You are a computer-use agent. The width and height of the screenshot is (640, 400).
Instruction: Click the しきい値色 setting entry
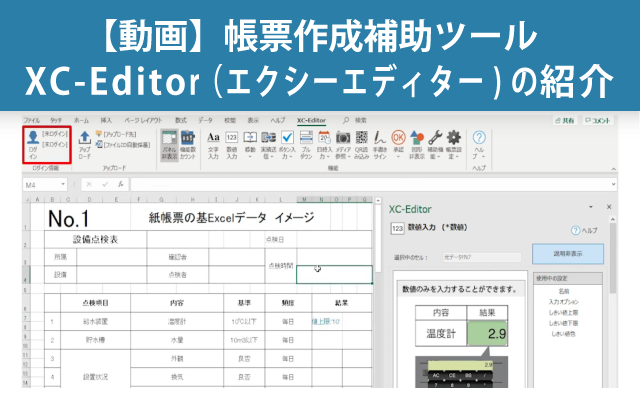tap(564, 334)
